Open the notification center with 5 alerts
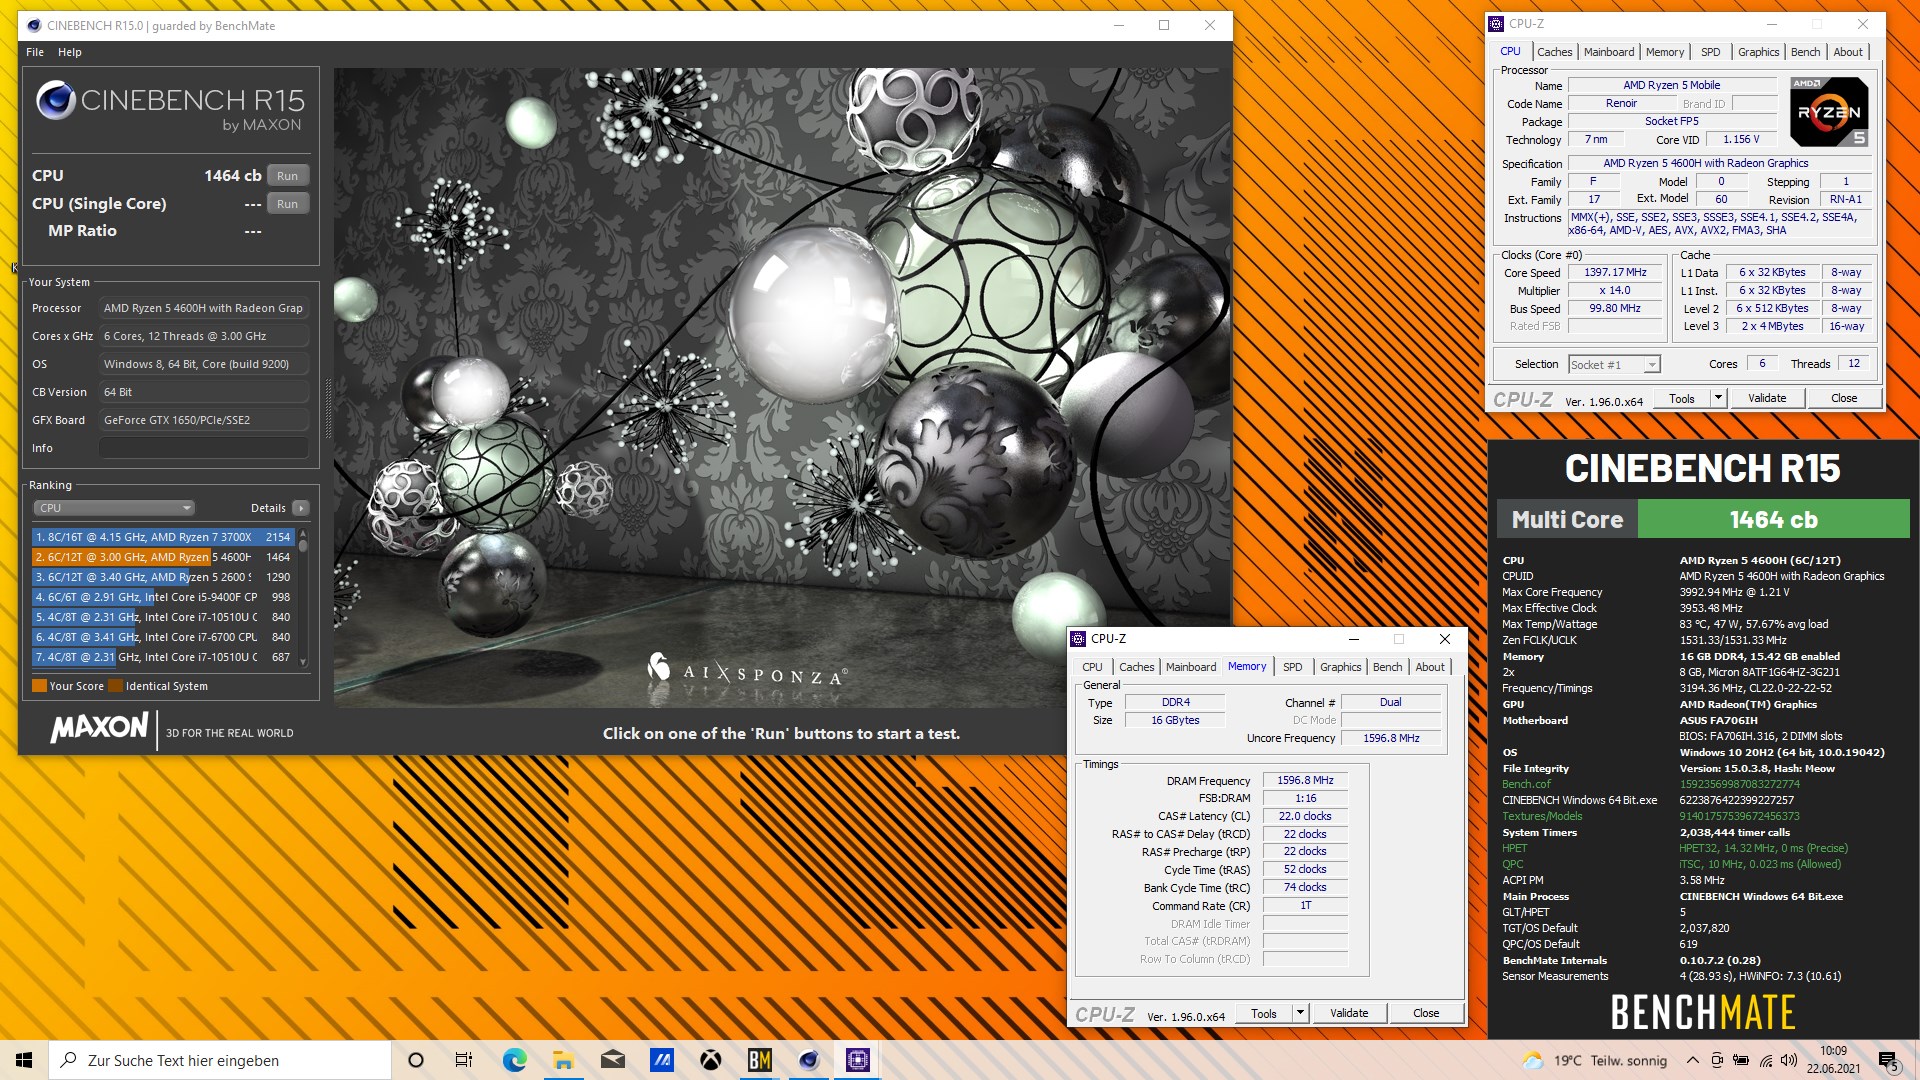The width and height of the screenshot is (1920, 1080). click(1888, 1061)
